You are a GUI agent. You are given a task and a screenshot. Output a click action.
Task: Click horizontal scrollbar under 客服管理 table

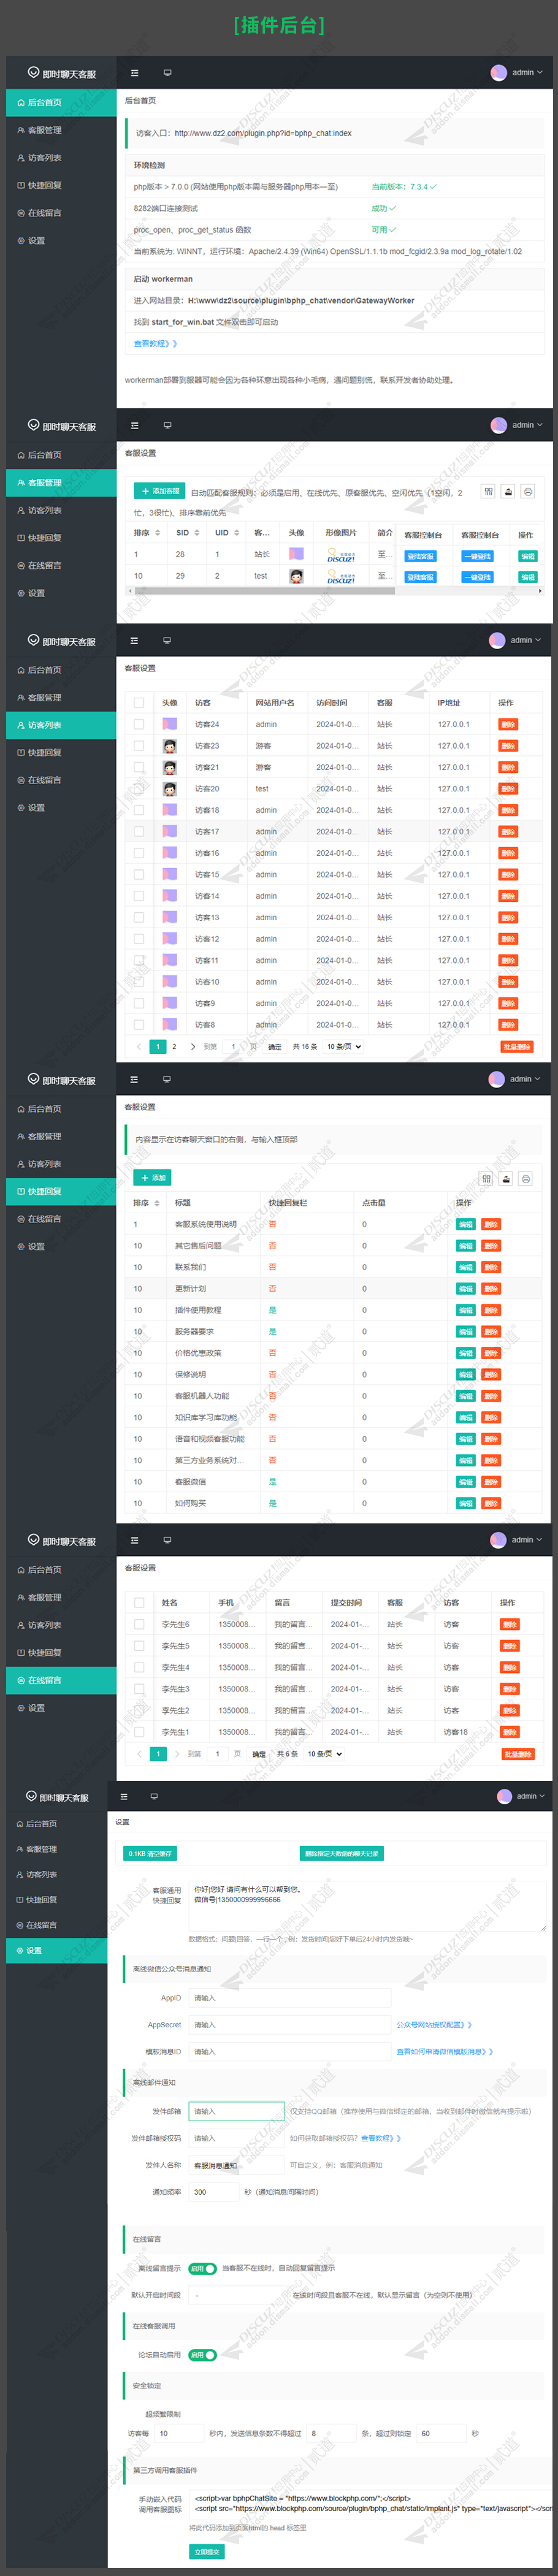point(264,591)
